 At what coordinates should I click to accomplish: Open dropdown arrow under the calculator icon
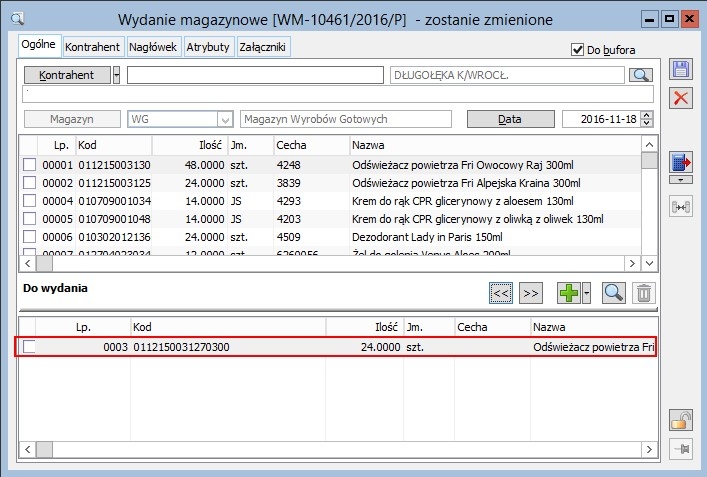point(680,180)
